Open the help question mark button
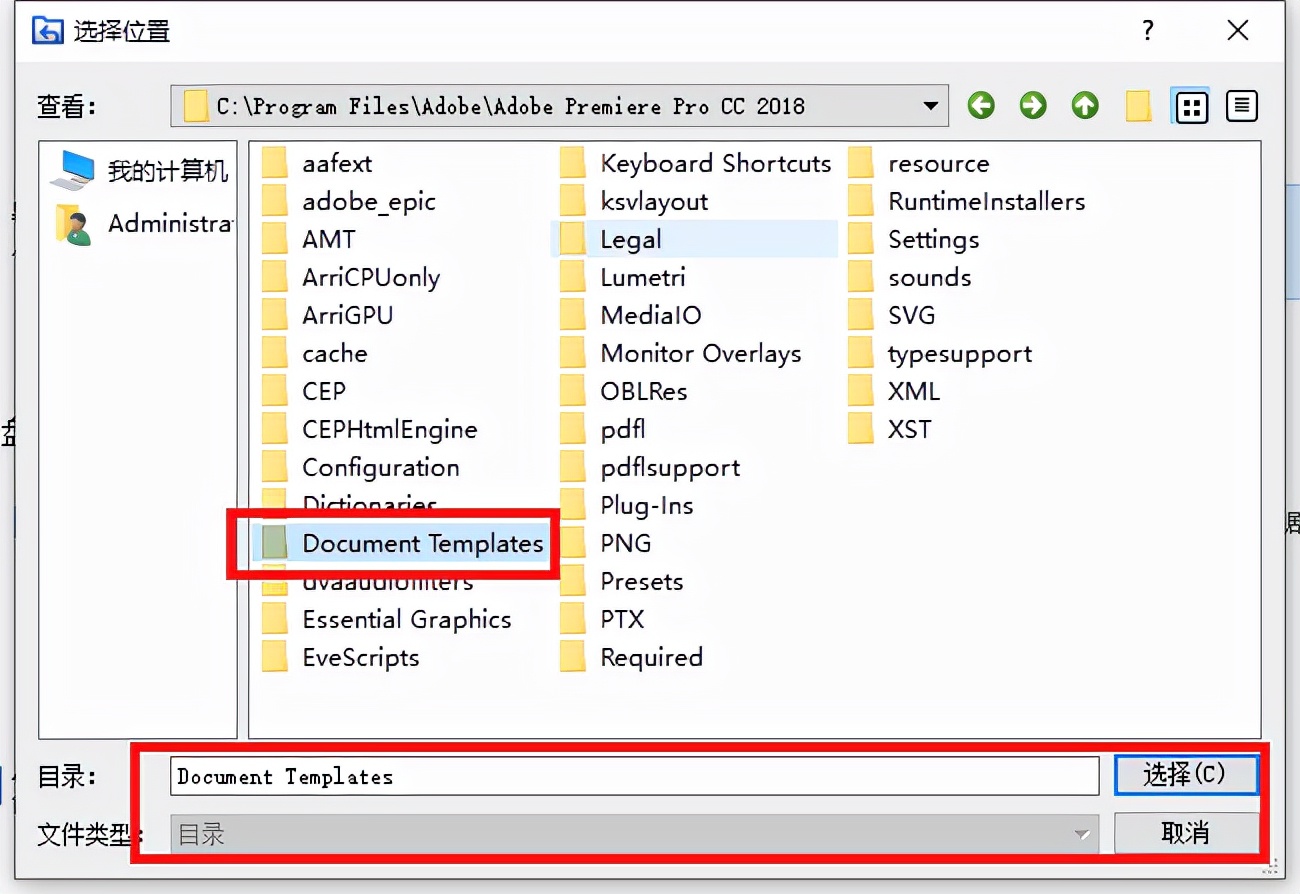The image size is (1300, 894). click(1148, 31)
